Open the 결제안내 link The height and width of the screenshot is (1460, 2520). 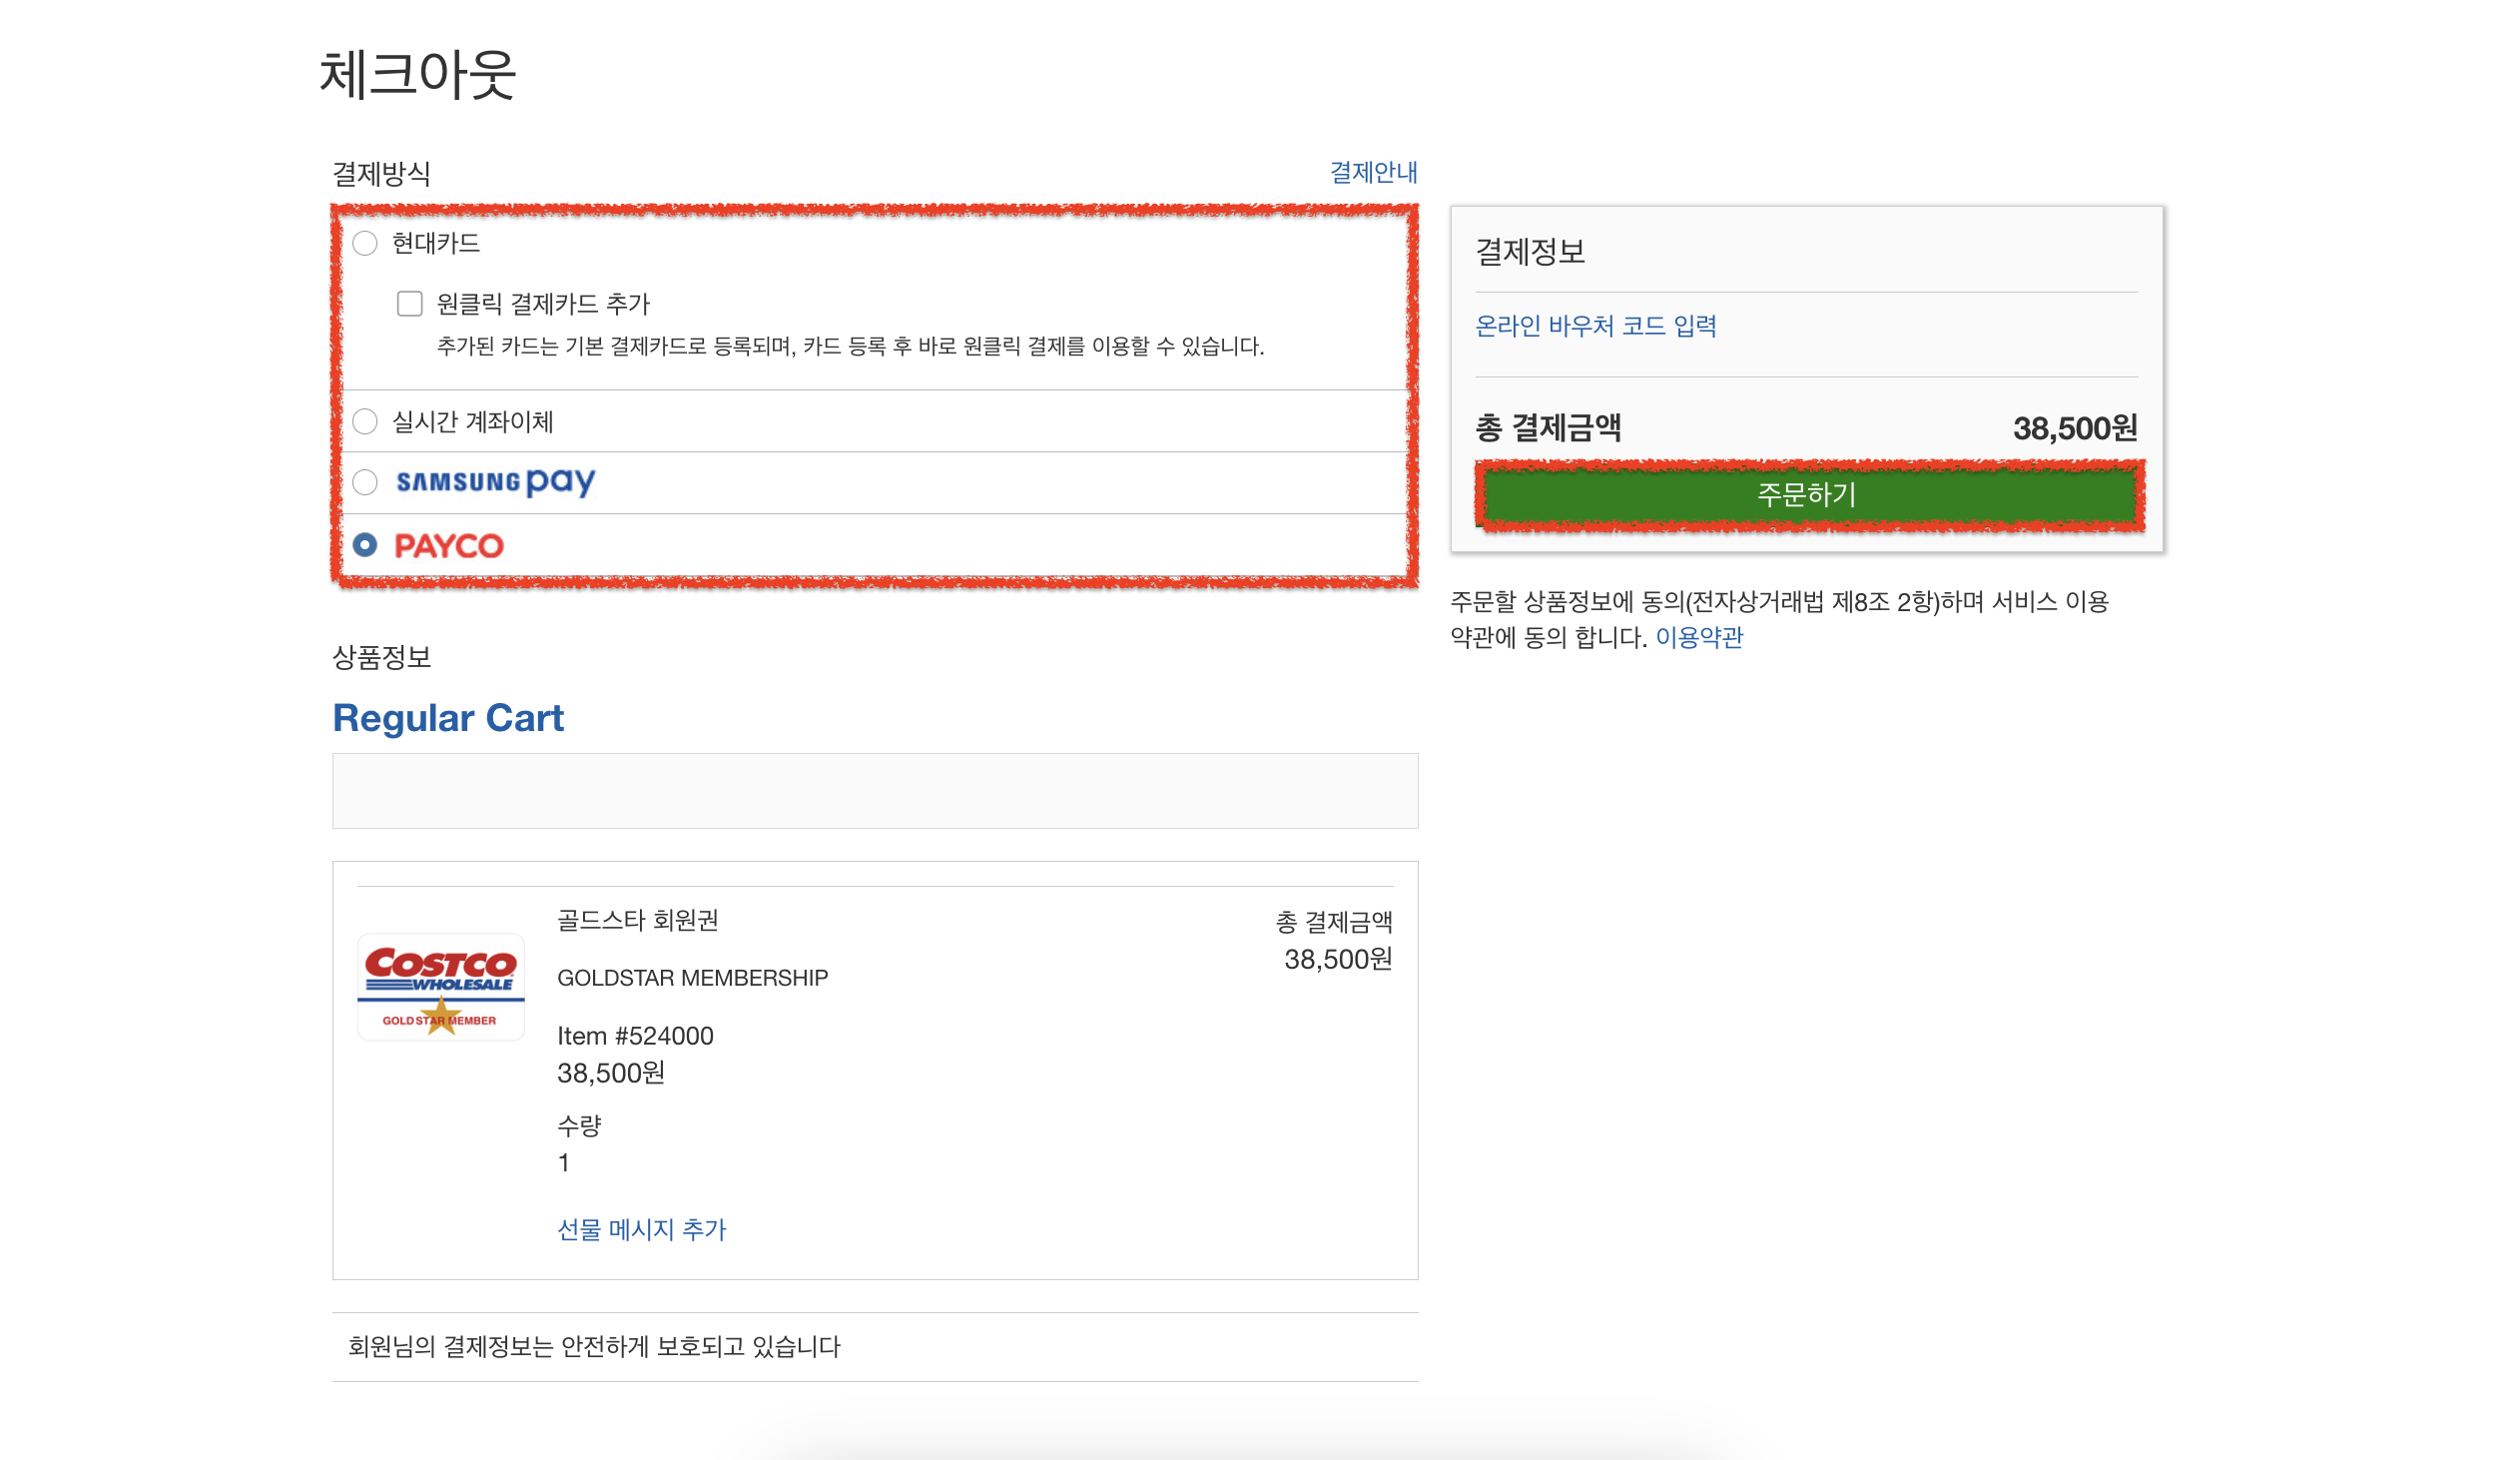[x=1372, y=172]
